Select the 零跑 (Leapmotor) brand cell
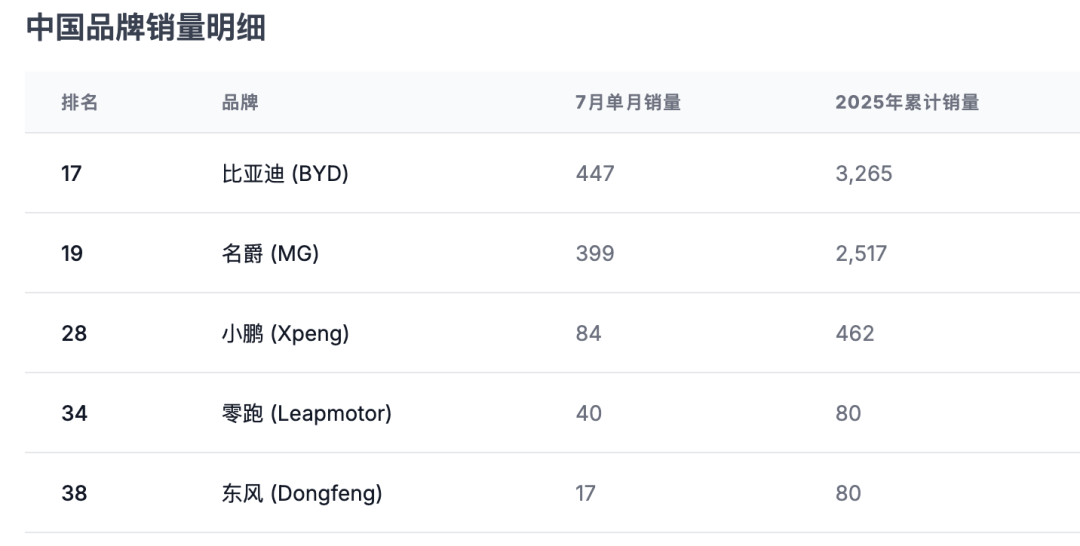 pos(306,413)
